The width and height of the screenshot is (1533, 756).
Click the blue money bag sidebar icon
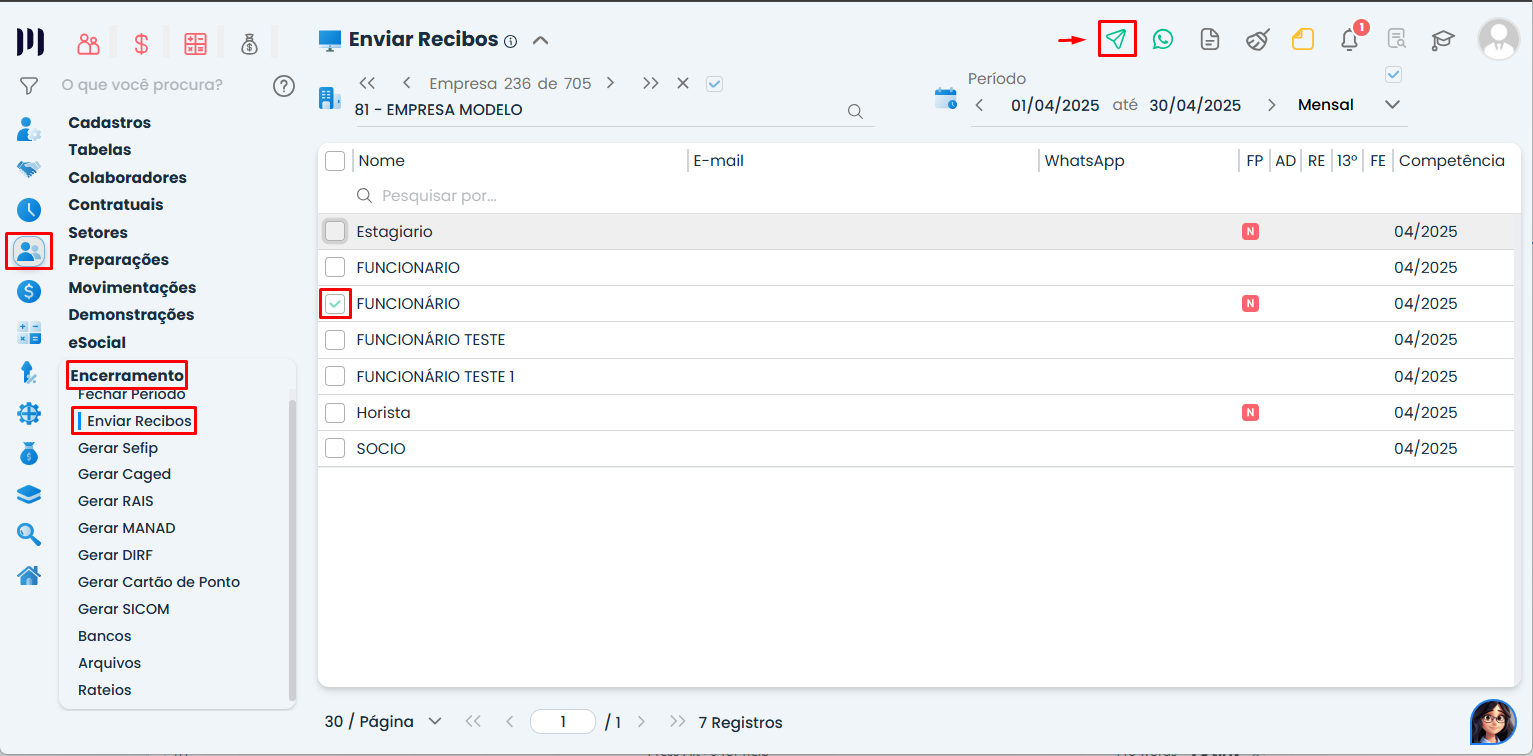29,454
